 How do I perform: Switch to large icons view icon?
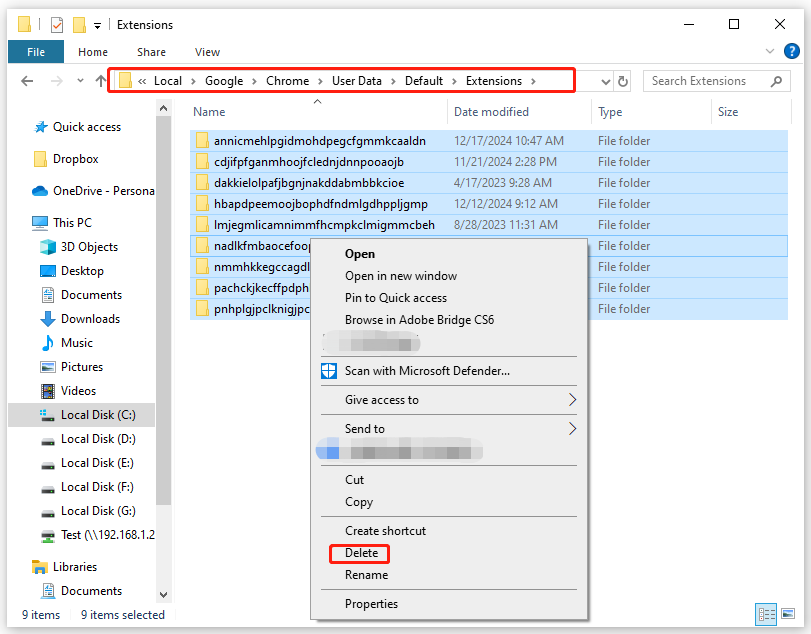click(788, 614)
